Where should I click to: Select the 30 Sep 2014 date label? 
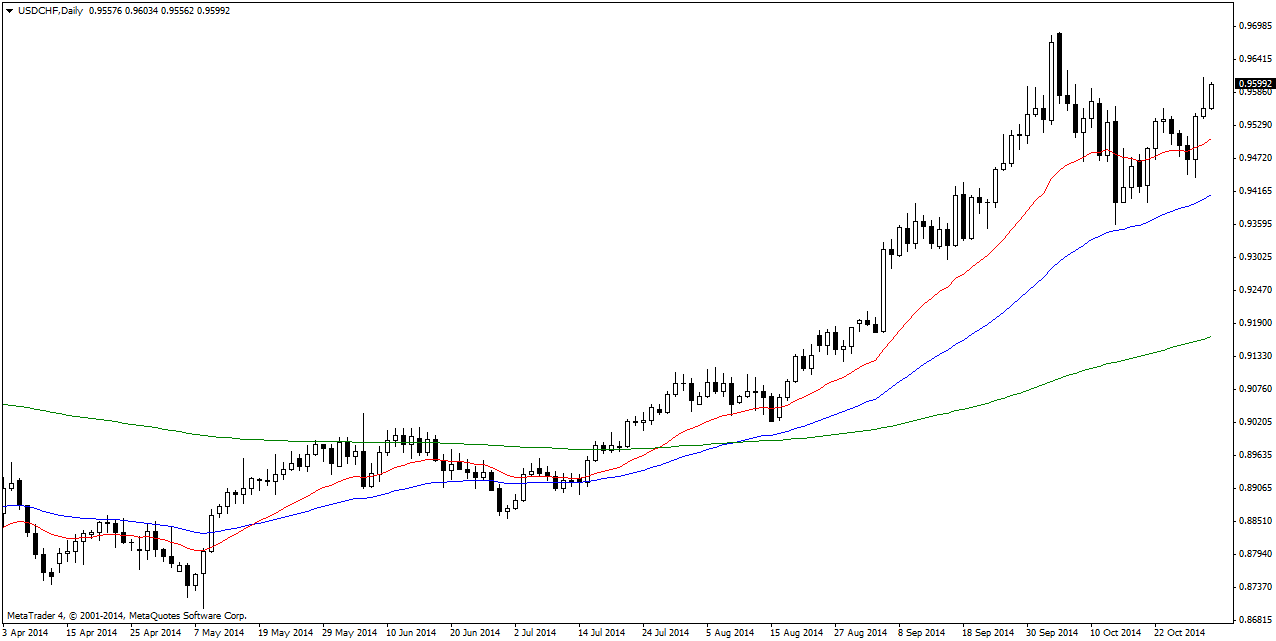tap(1051, 633)
